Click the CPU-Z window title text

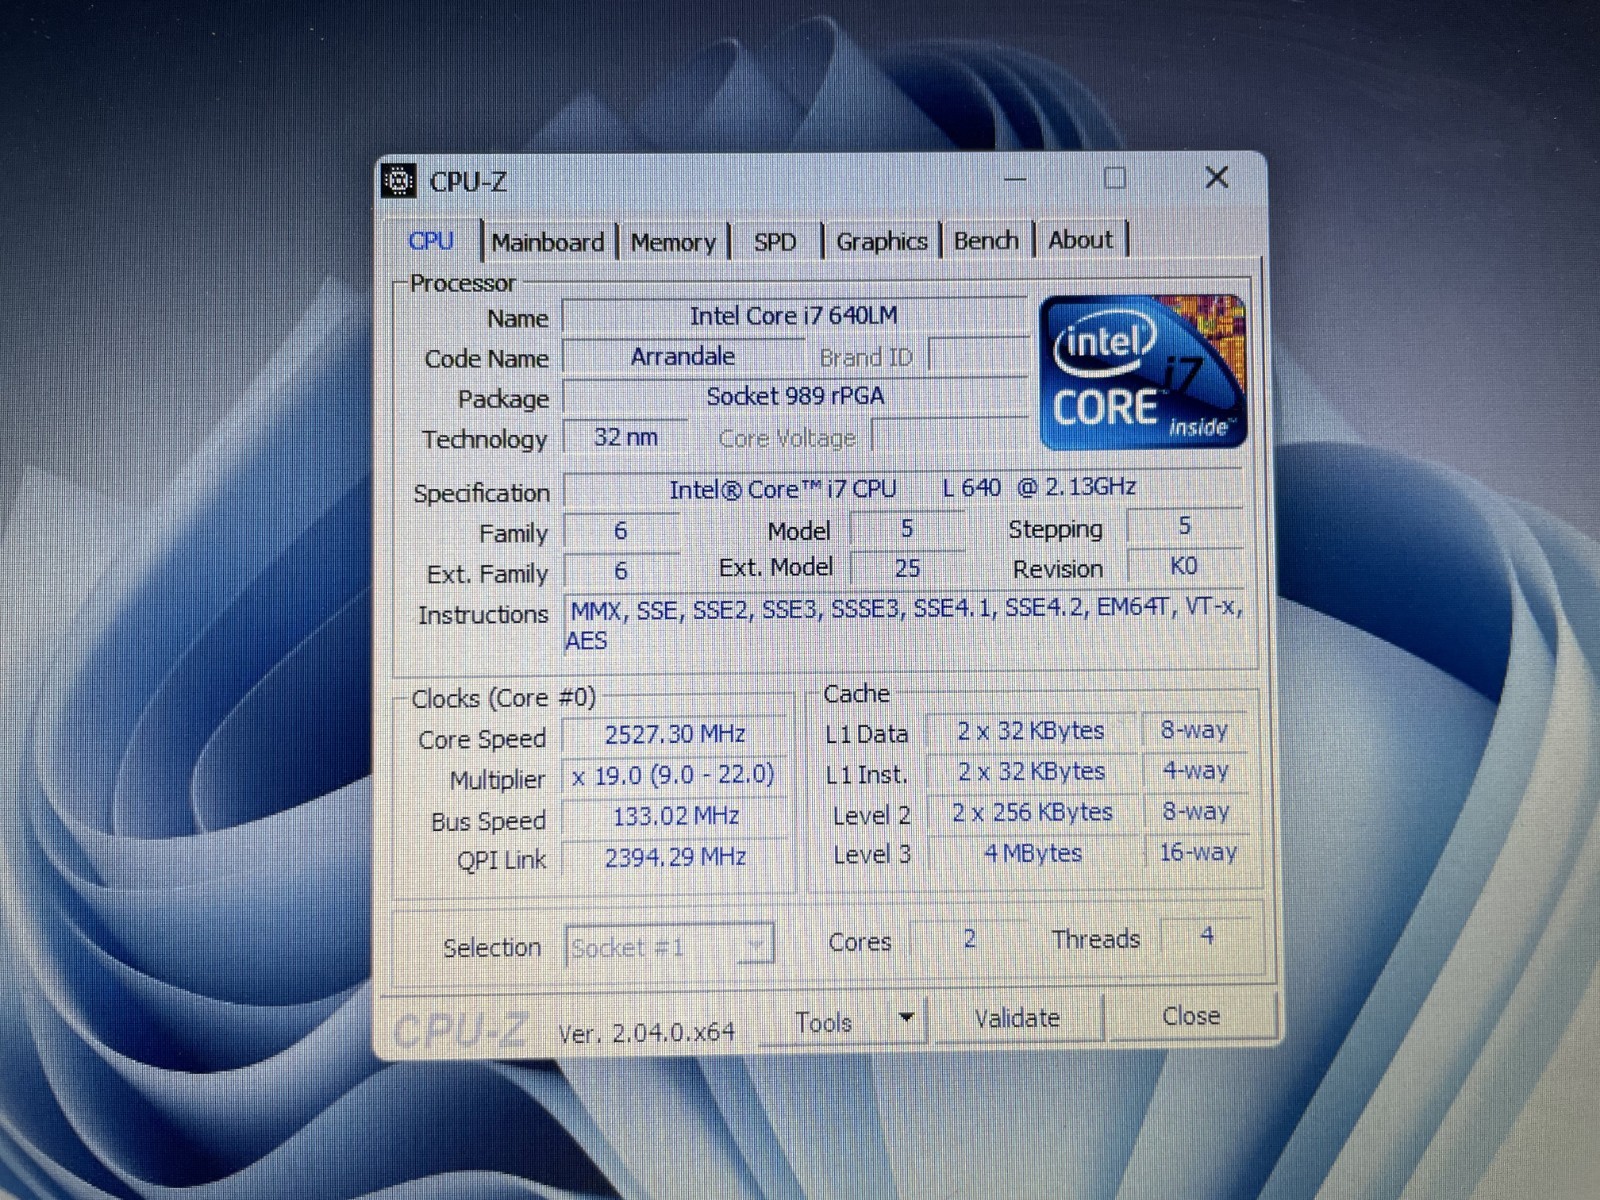[468, 182]
